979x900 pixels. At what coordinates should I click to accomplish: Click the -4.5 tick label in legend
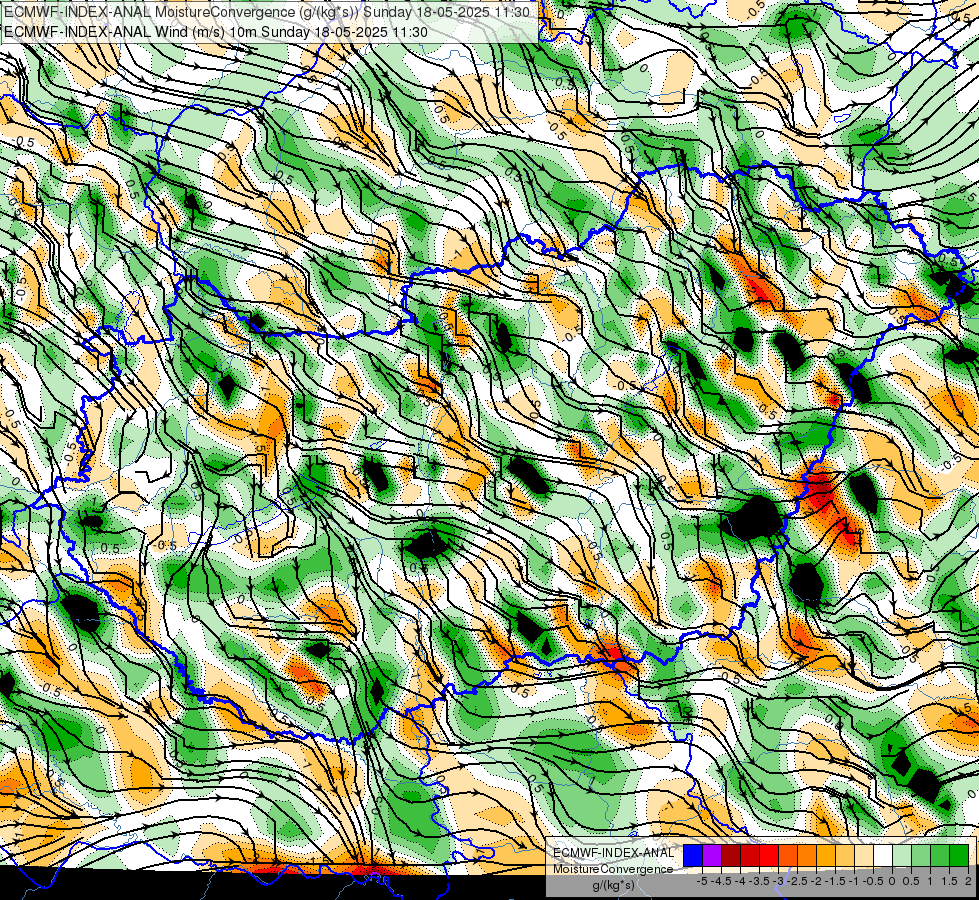(x=723, y=881)
